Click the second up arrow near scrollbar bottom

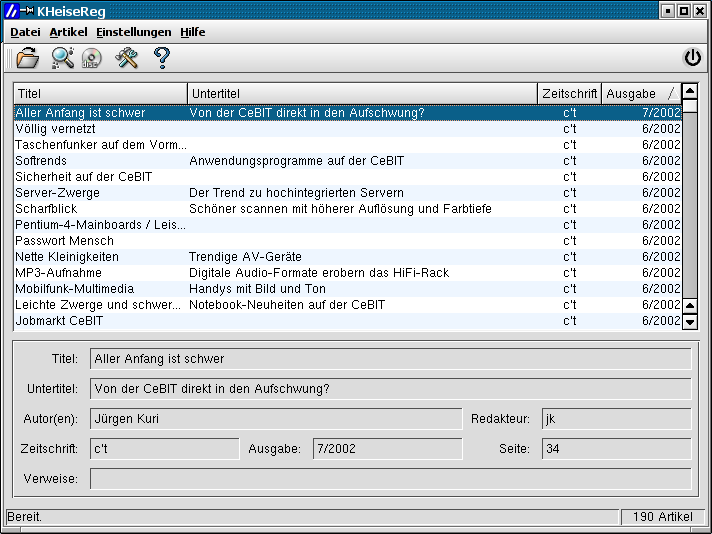690,306
